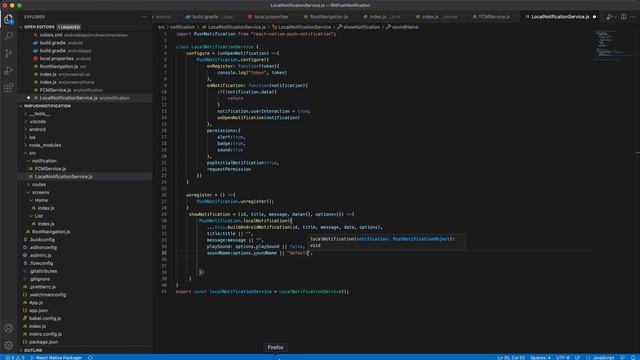The width and height of the screenshot is (640, 360).
Task: Expand the ios folder
Action: pyautogui.click(x=32, y=137)
